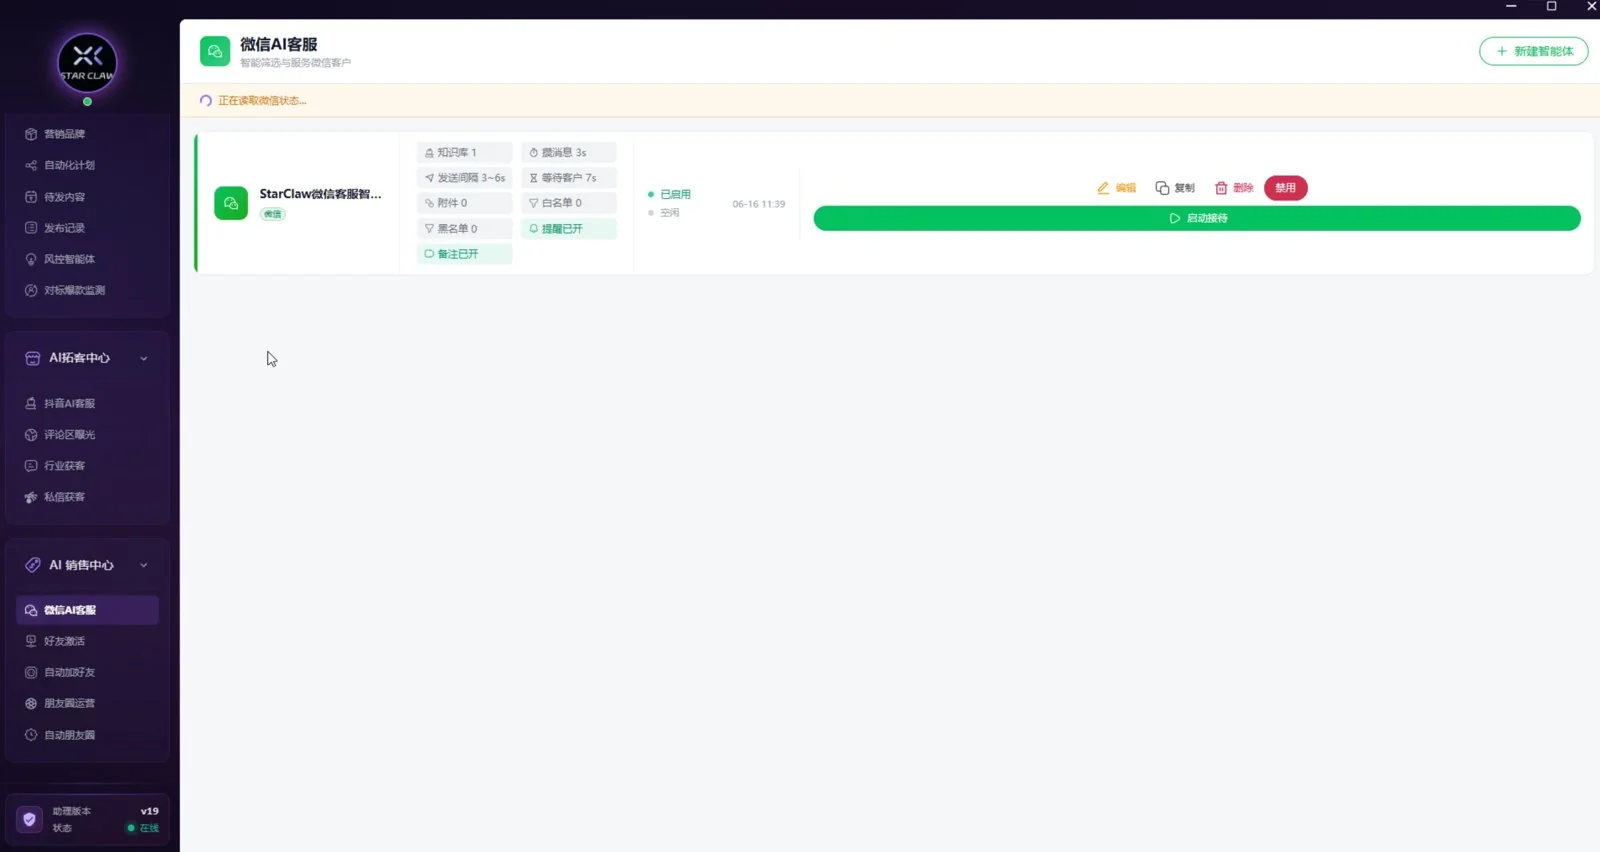Toggle the 提醒已开 chip
Viewport: 1600px width, 852px height.
click(x=568, y=229)
